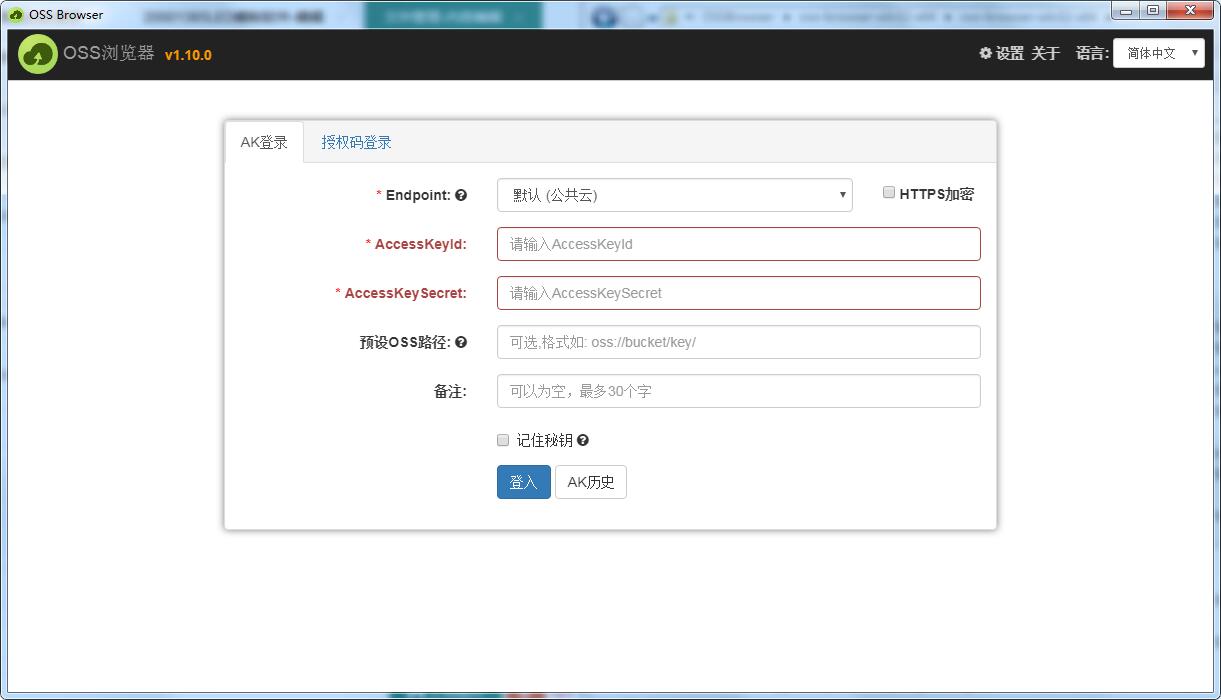Switch to the 授权码登录 tab
This screenshot has width=1221, height=700.
(356, 142)
